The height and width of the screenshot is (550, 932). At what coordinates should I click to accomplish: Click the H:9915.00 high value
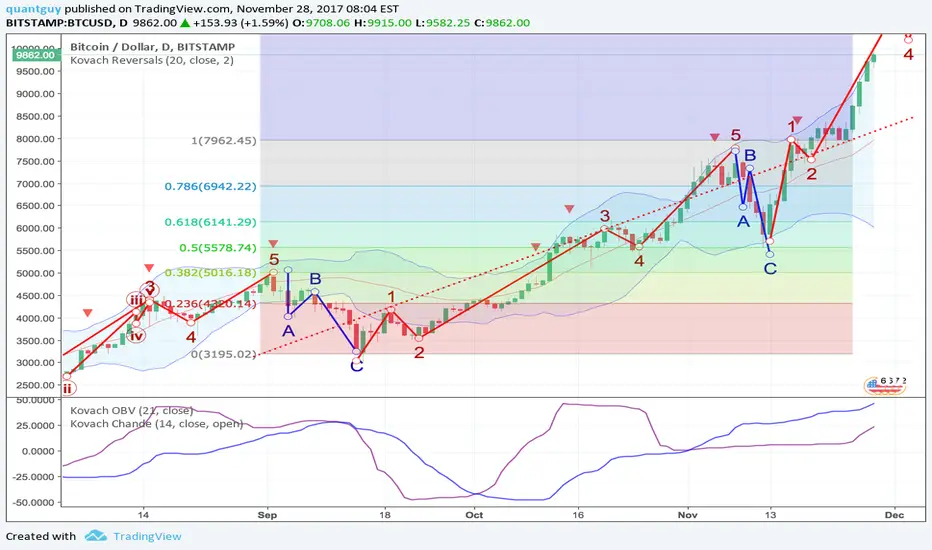[383, 23]
